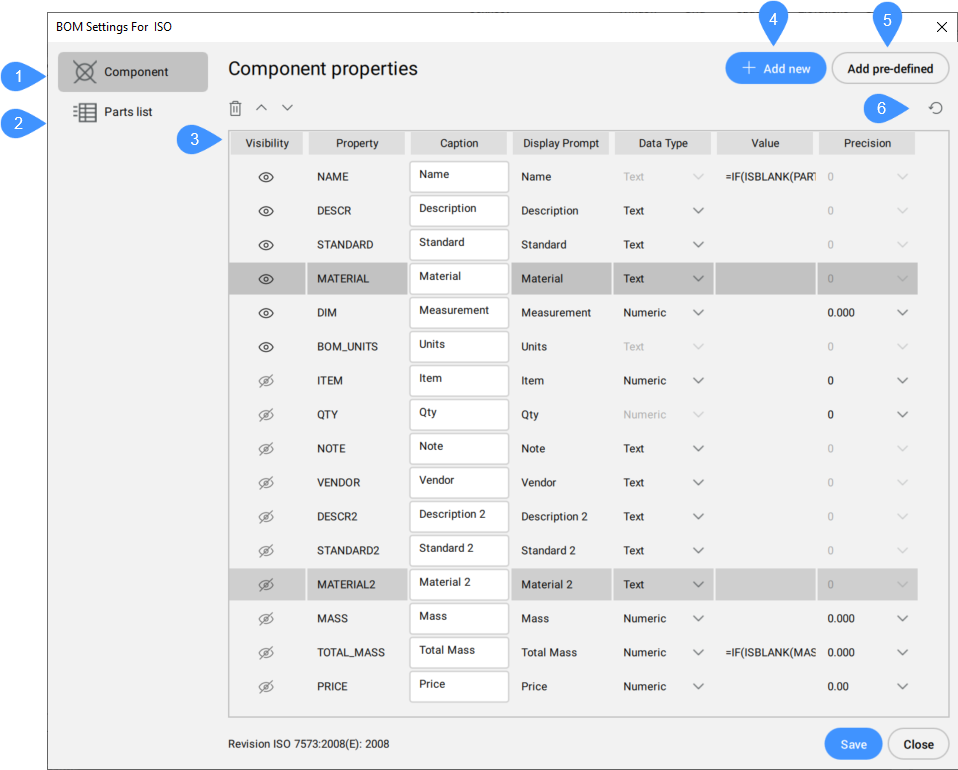Close window using the X icon

coord(942,27)
